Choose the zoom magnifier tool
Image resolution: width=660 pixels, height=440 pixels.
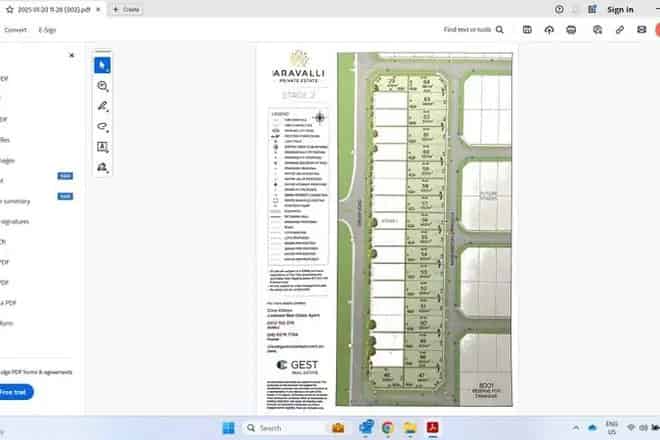click(102, 86)
